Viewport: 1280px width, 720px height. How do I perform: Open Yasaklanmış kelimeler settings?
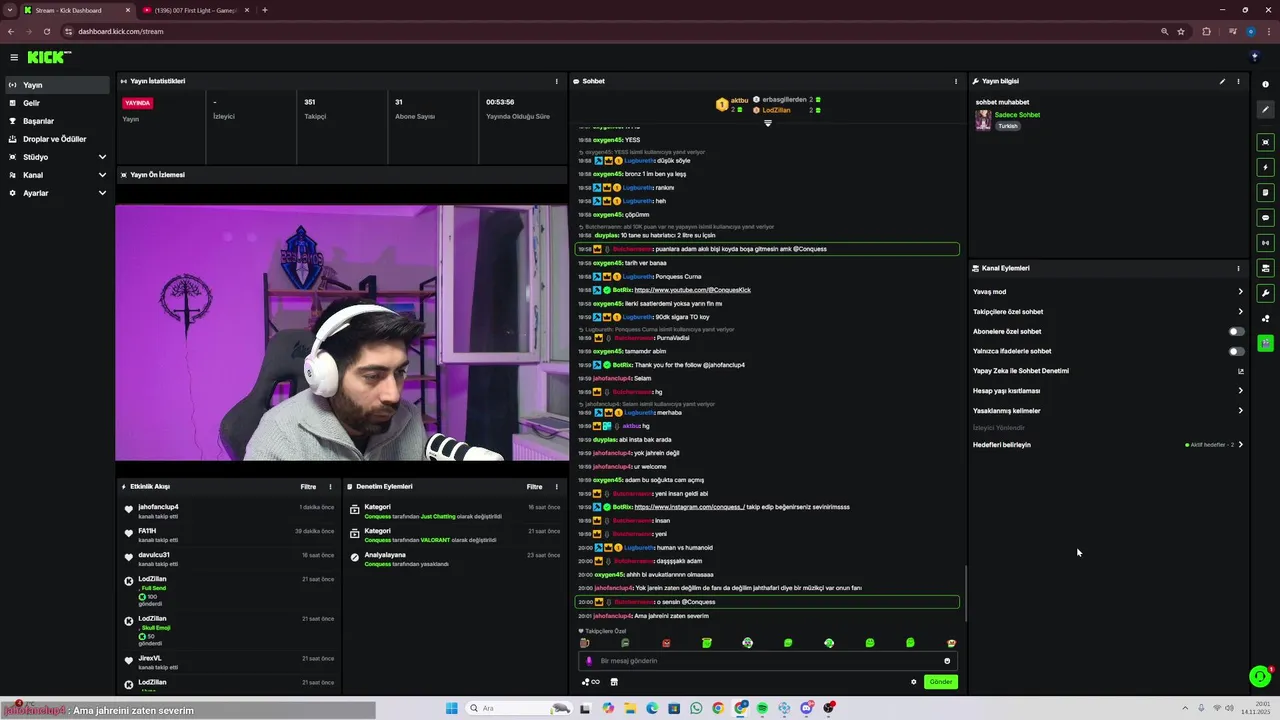[x=1108, y=411]
